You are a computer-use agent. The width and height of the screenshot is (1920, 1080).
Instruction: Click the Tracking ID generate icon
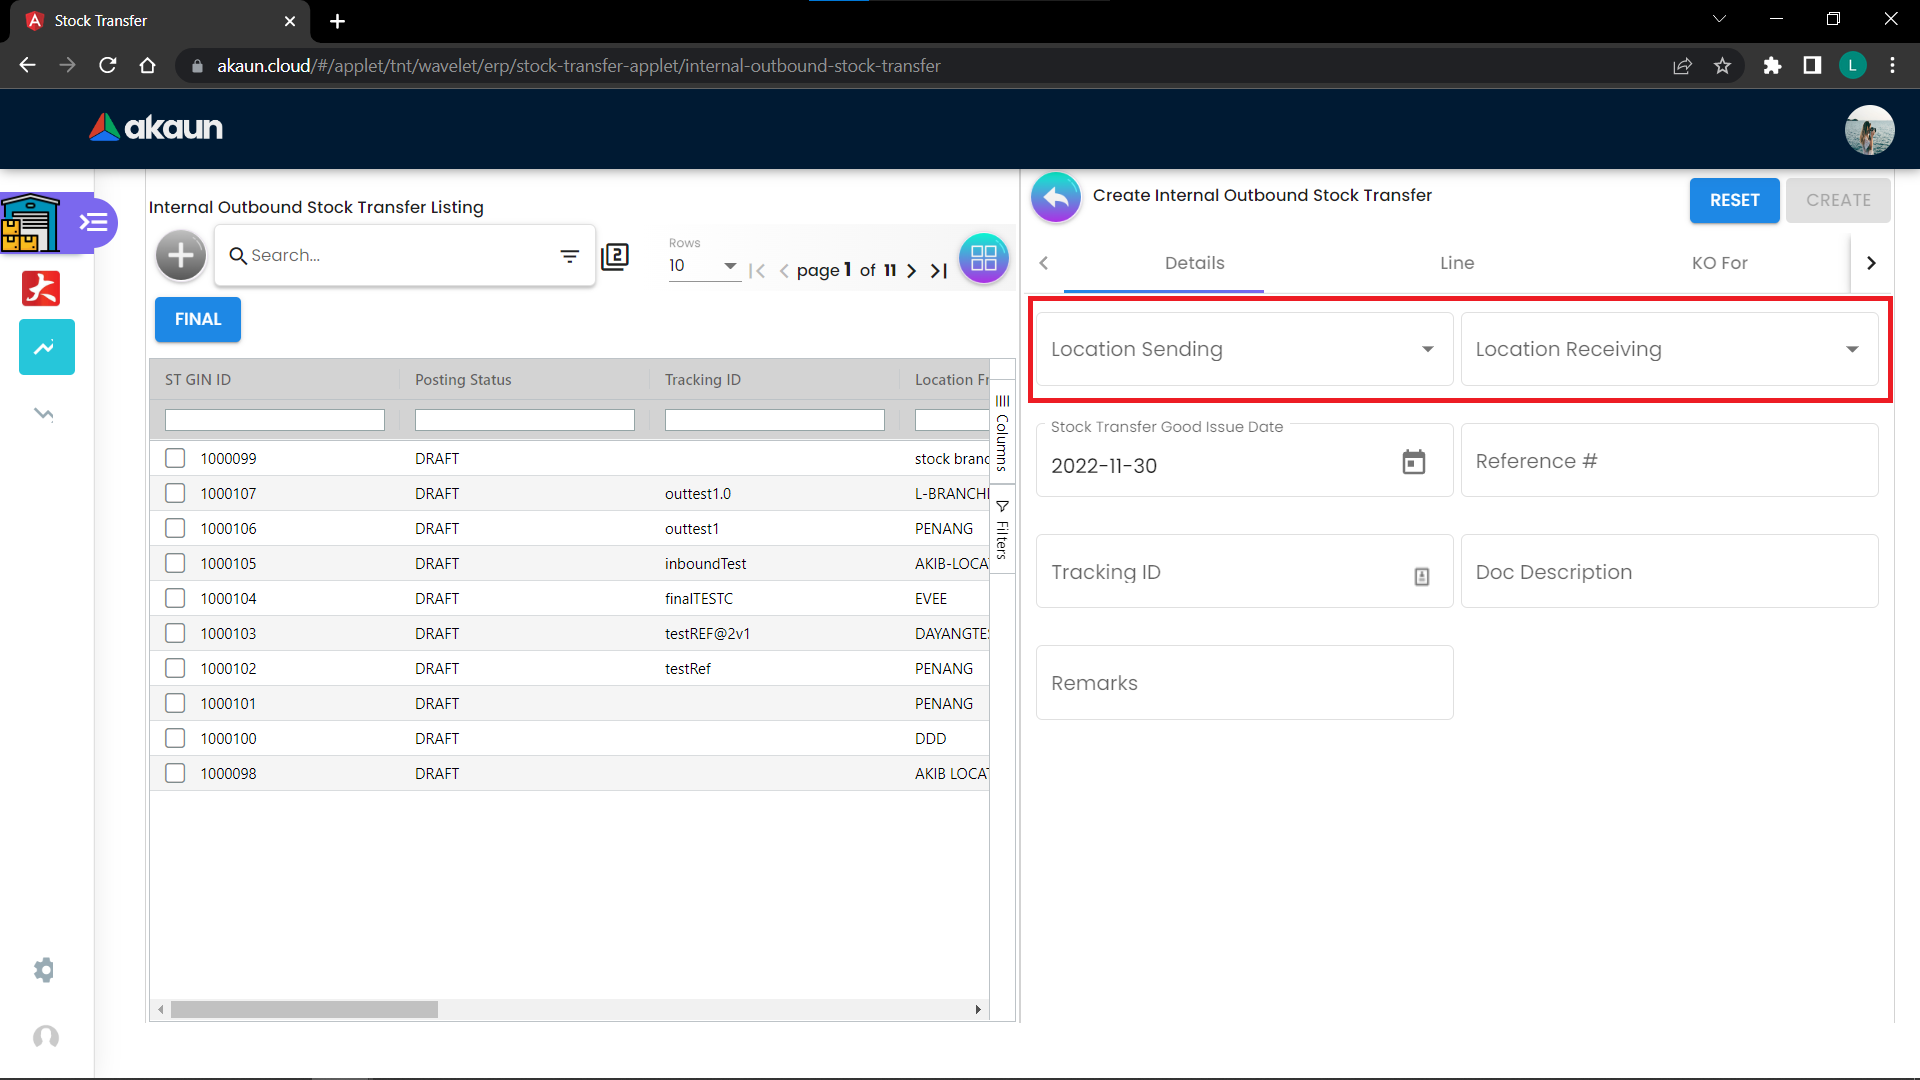coord(1421,576)
